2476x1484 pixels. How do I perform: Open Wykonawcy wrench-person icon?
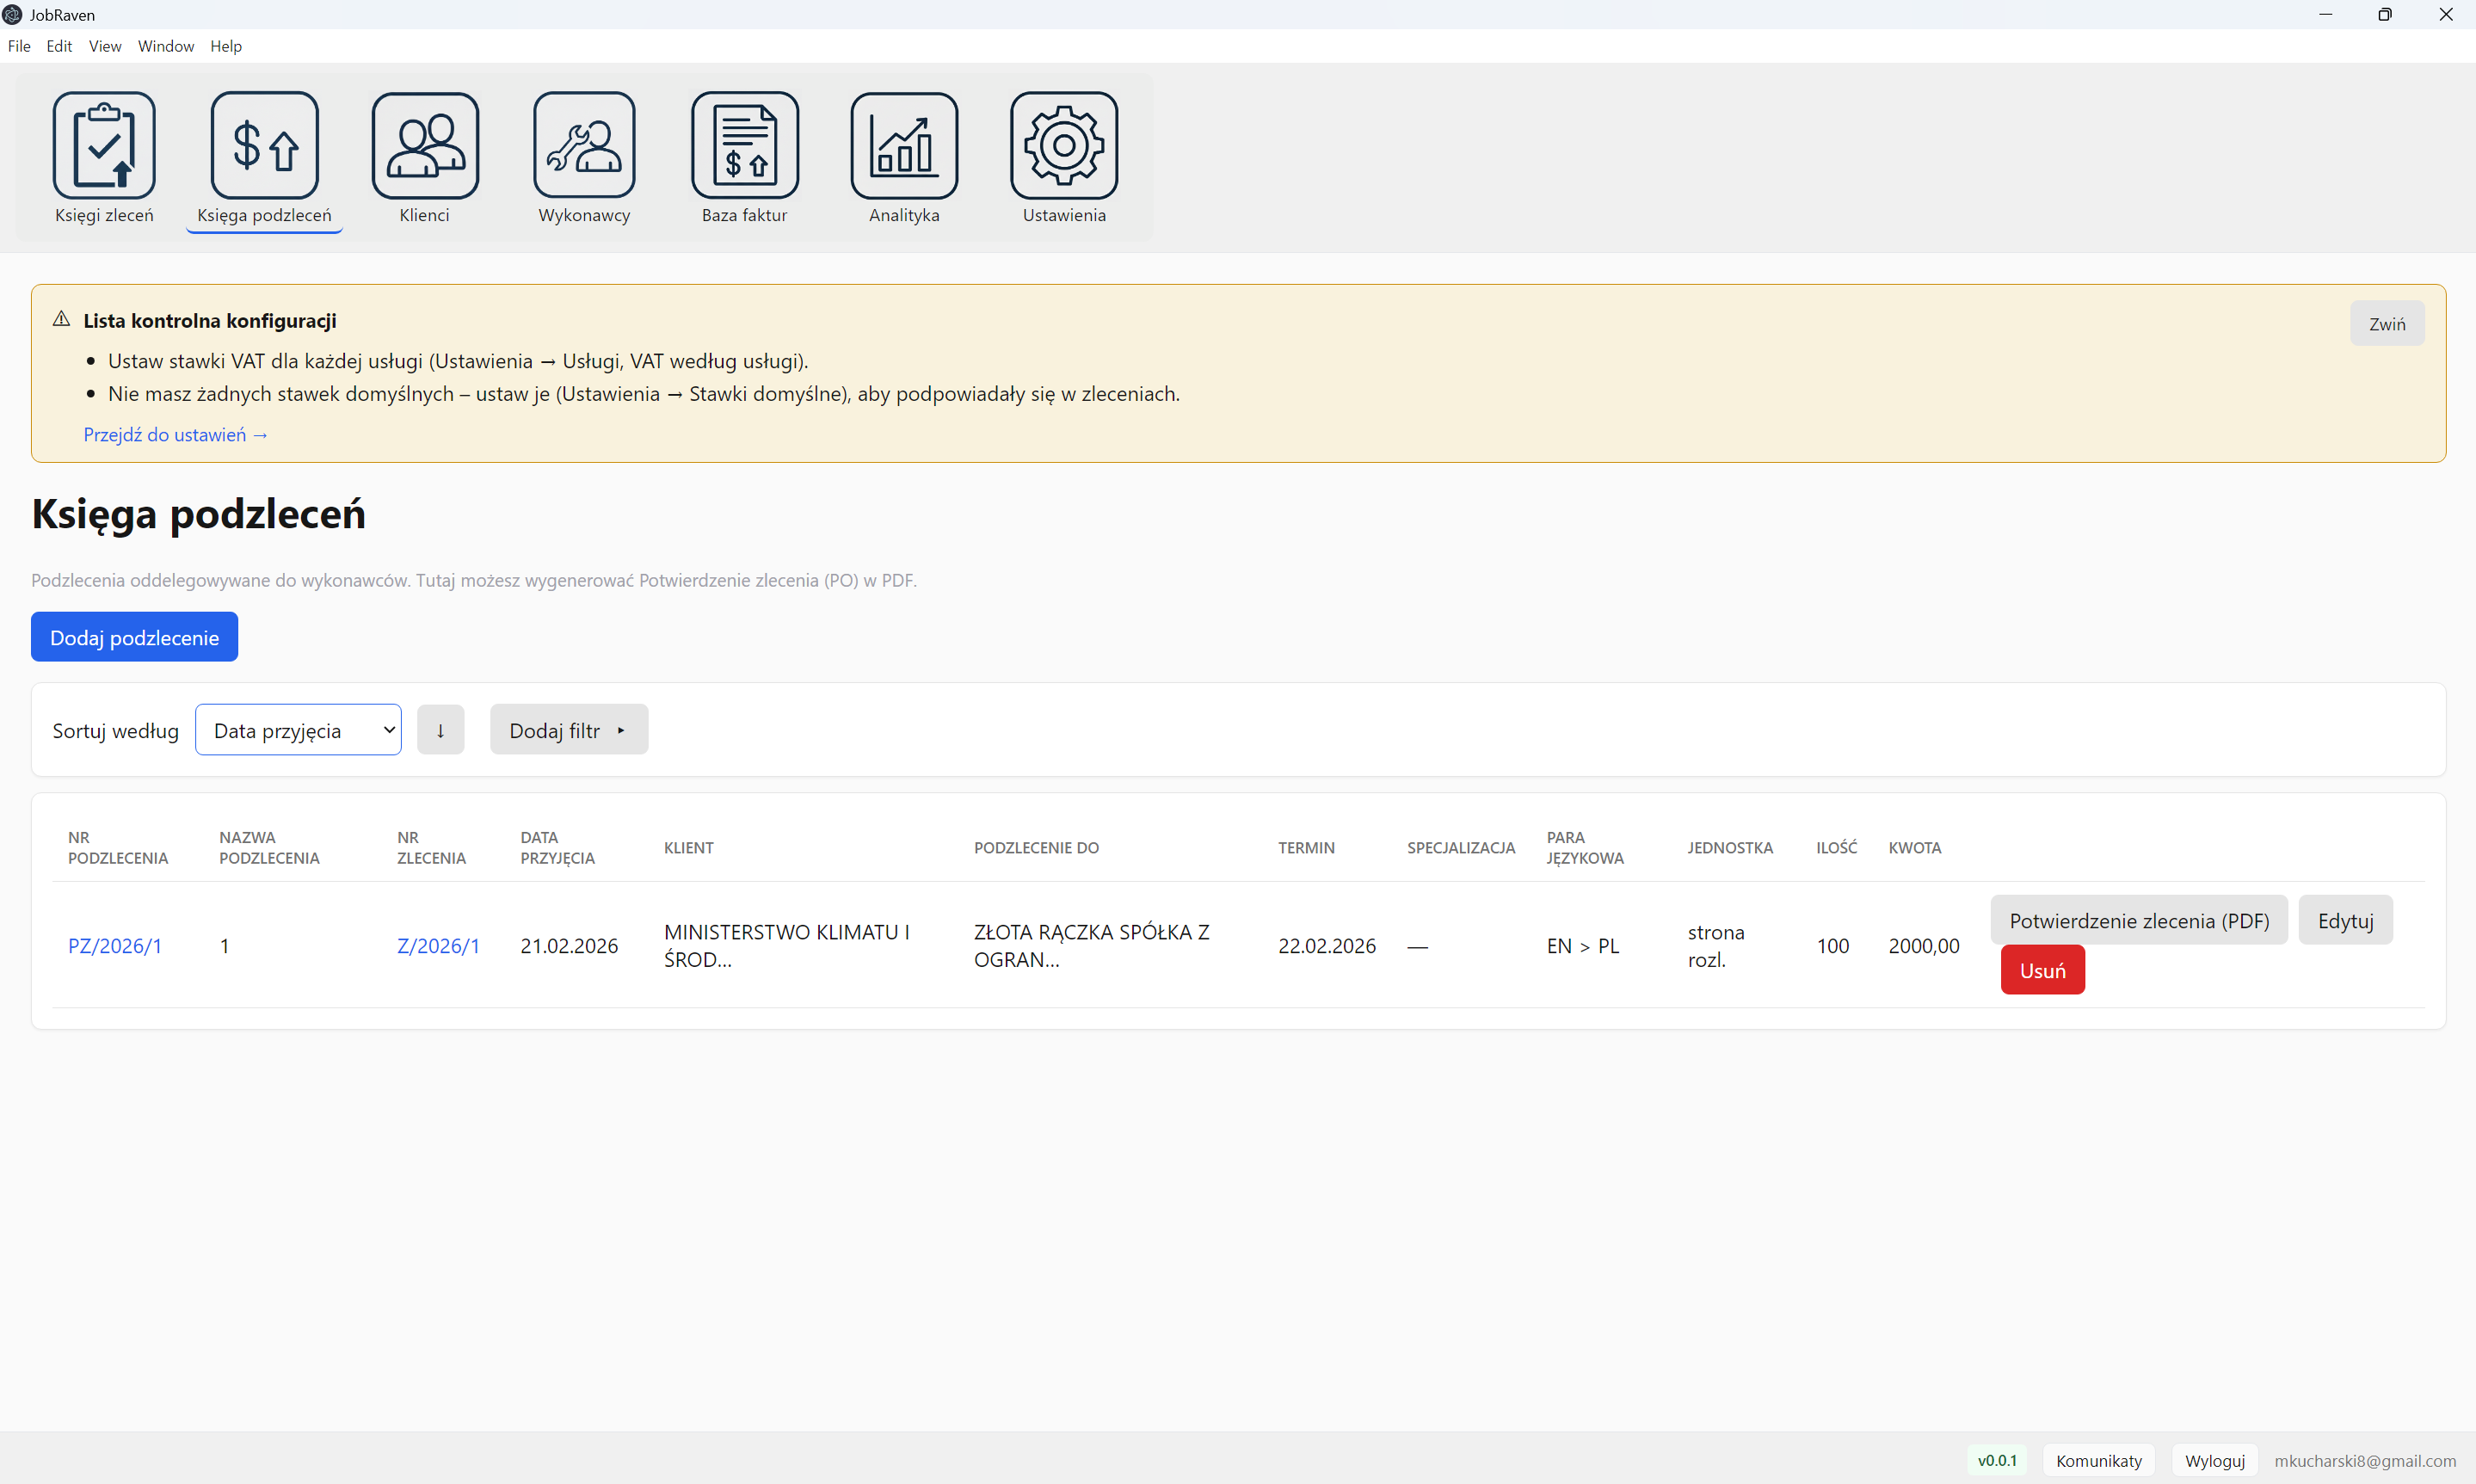(x=584, y=146)
